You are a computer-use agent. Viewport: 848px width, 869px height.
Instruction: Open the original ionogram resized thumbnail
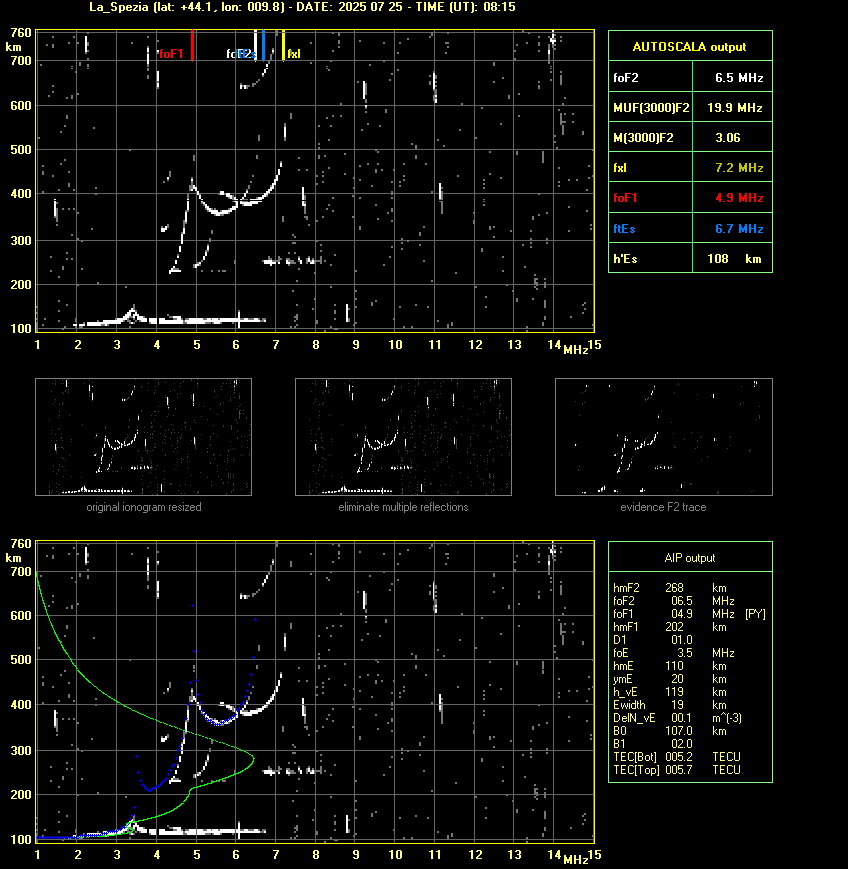coord(144,437)
